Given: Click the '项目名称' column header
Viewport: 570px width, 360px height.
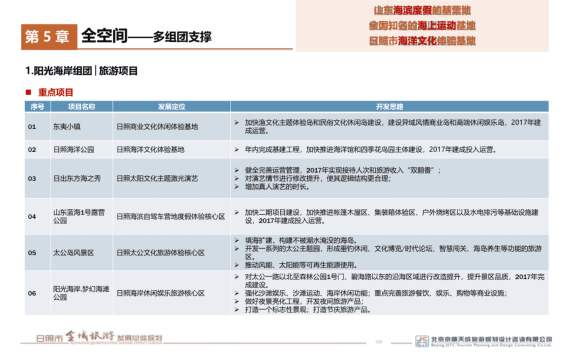Looking at the screenshot, I should click(x=81, y=107).
